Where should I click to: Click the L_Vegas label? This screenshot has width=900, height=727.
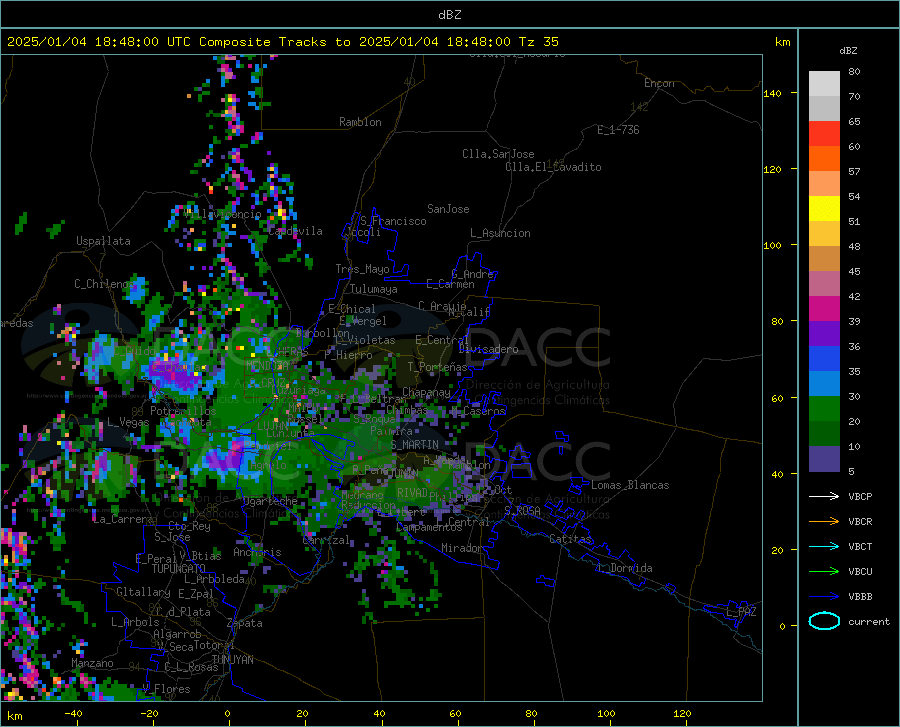click(128, 422)
